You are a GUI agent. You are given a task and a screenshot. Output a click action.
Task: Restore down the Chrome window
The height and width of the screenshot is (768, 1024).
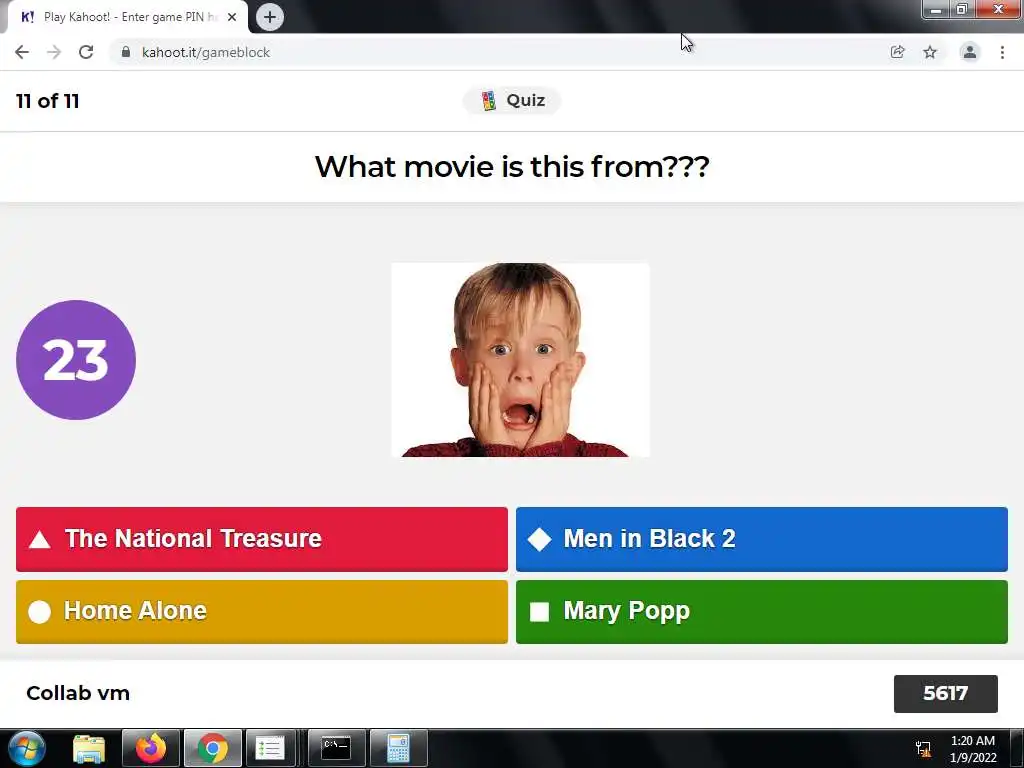click(962, 9)
